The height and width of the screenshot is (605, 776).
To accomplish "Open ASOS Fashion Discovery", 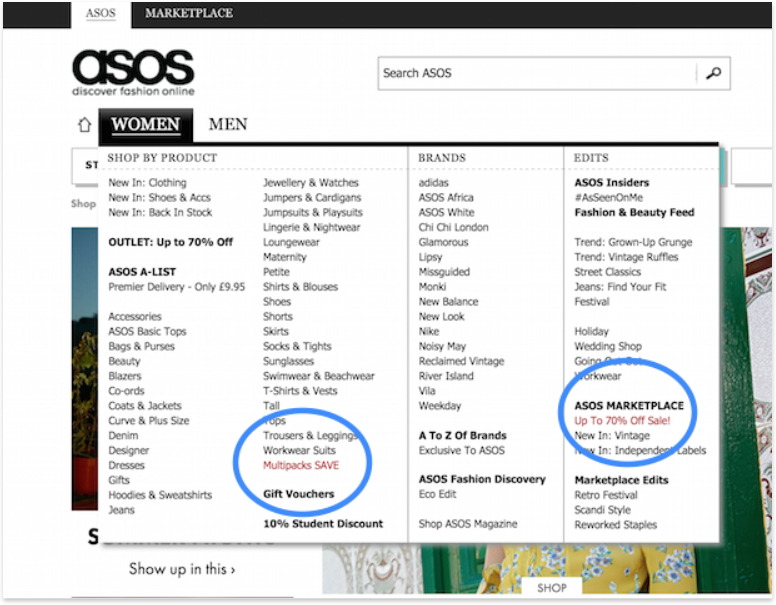I will (482, 479).
